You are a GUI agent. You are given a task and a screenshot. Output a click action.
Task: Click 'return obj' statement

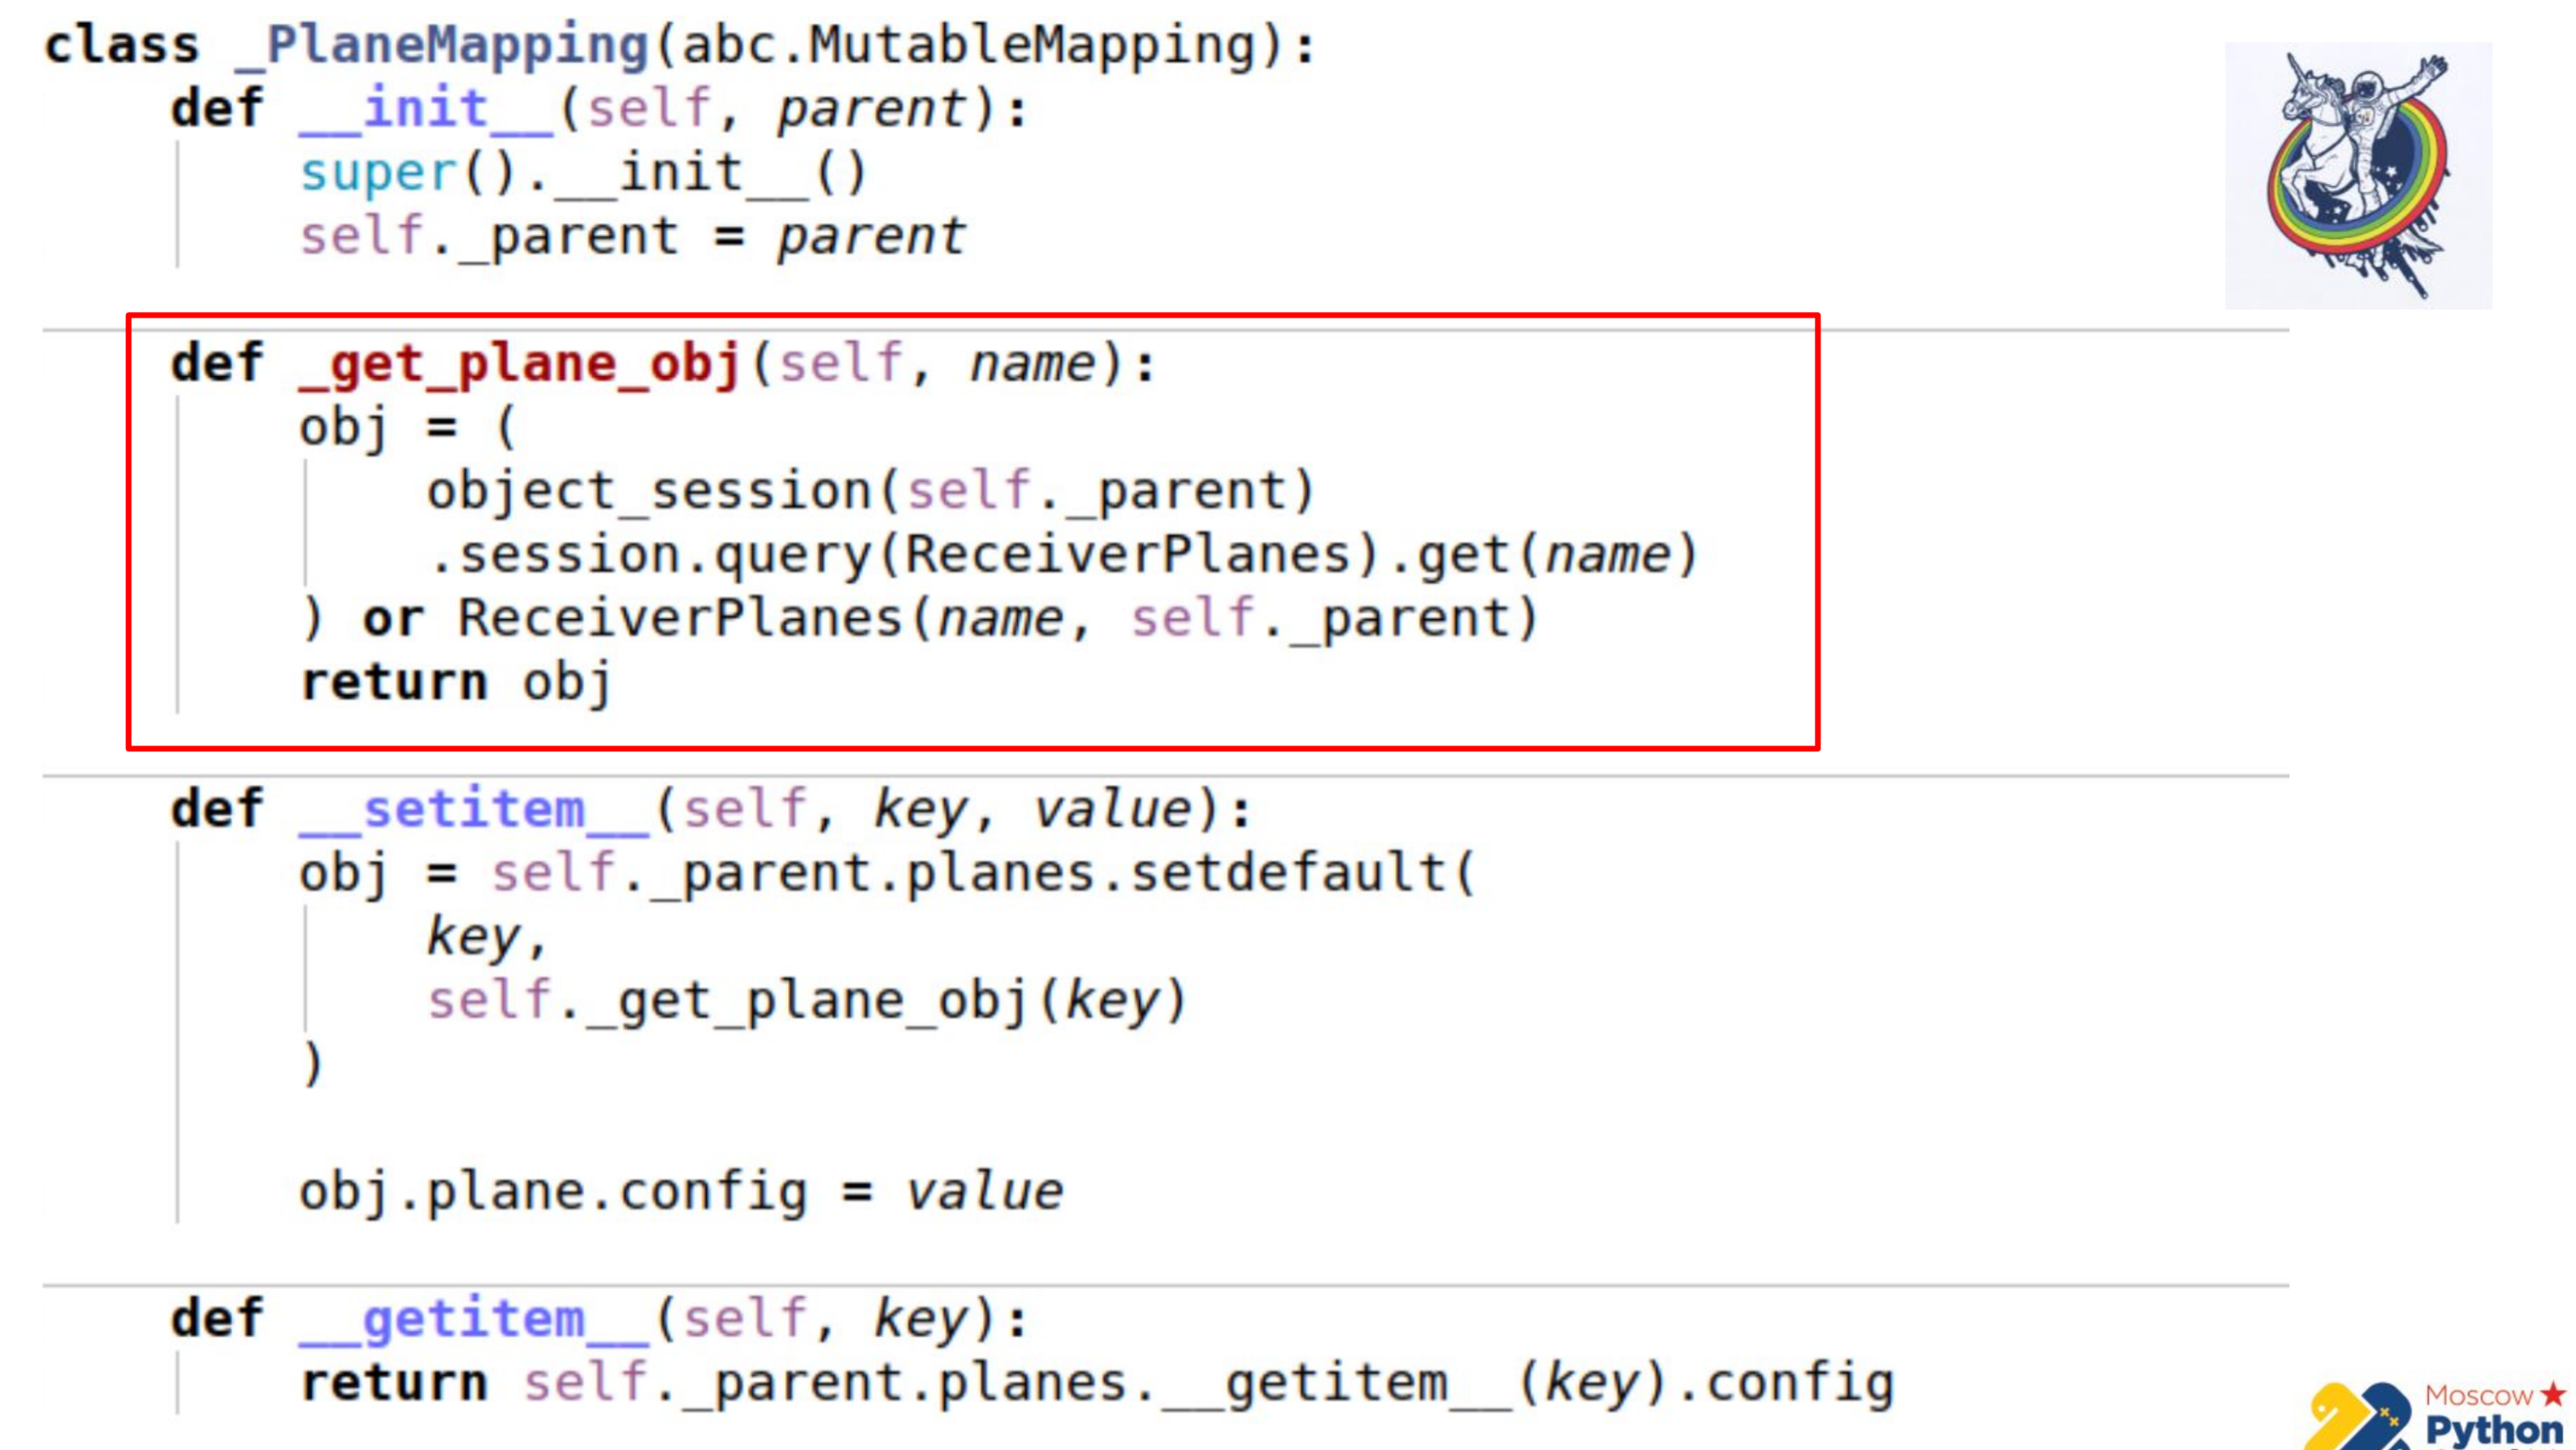[x=456, y=683]
